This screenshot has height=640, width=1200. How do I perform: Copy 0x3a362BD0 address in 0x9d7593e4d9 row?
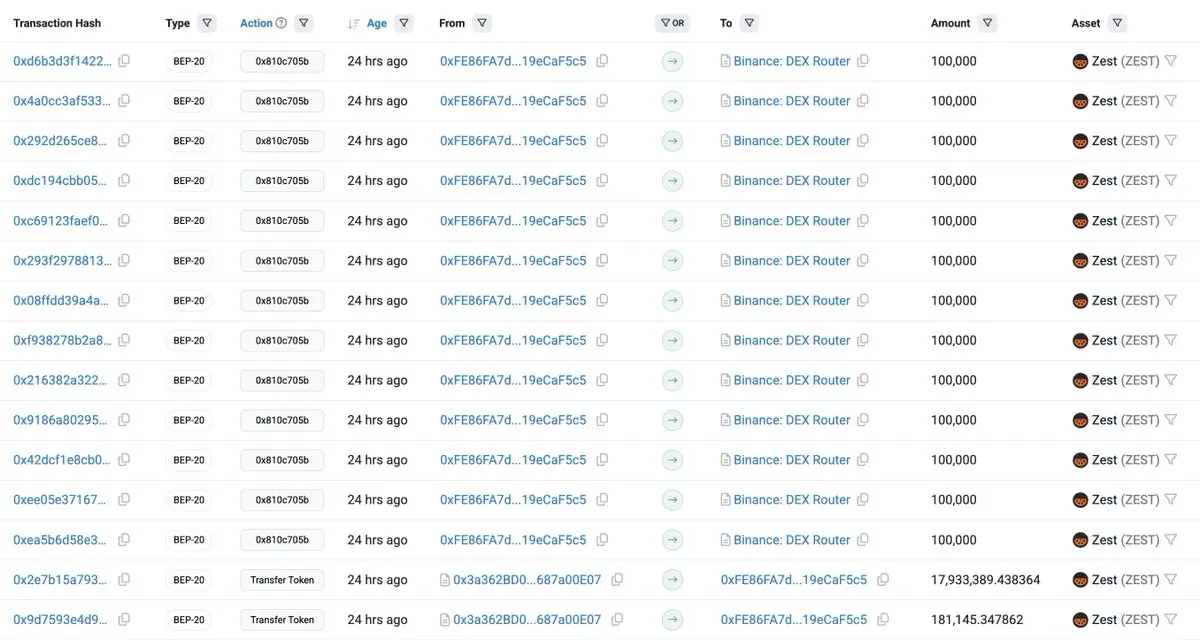(617, 620)
